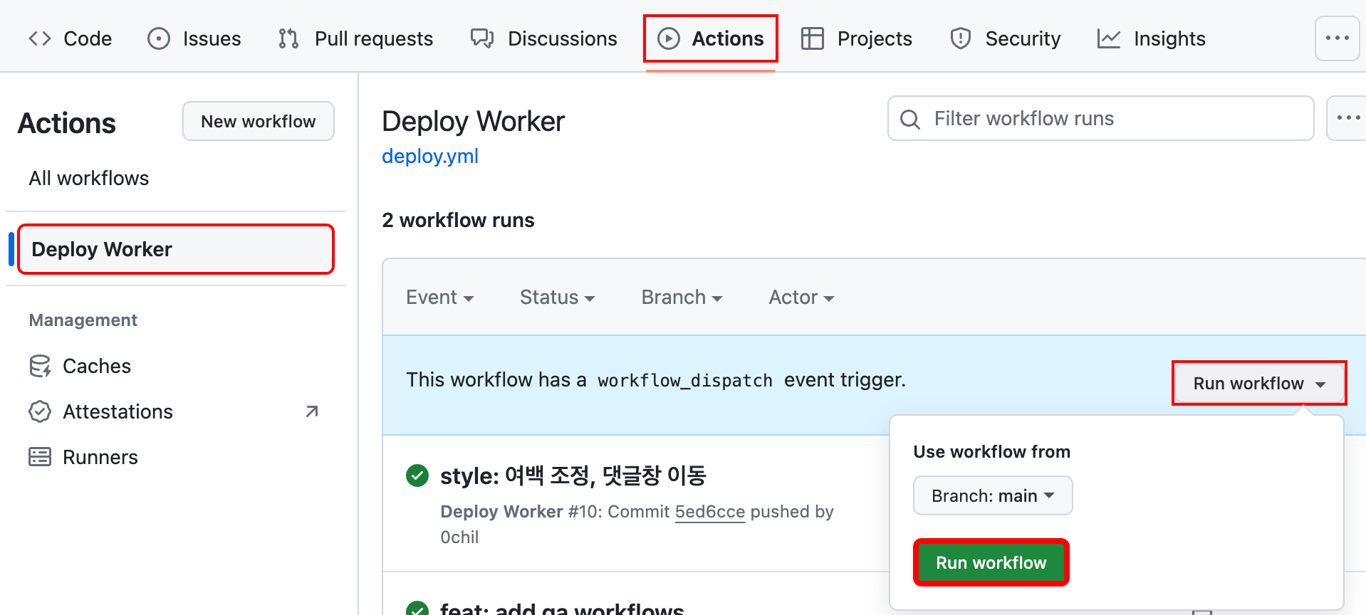Click the success check icon for run #10
Image resolution: width=1366 pixels, height=615 pixels.
coord(417,476)
